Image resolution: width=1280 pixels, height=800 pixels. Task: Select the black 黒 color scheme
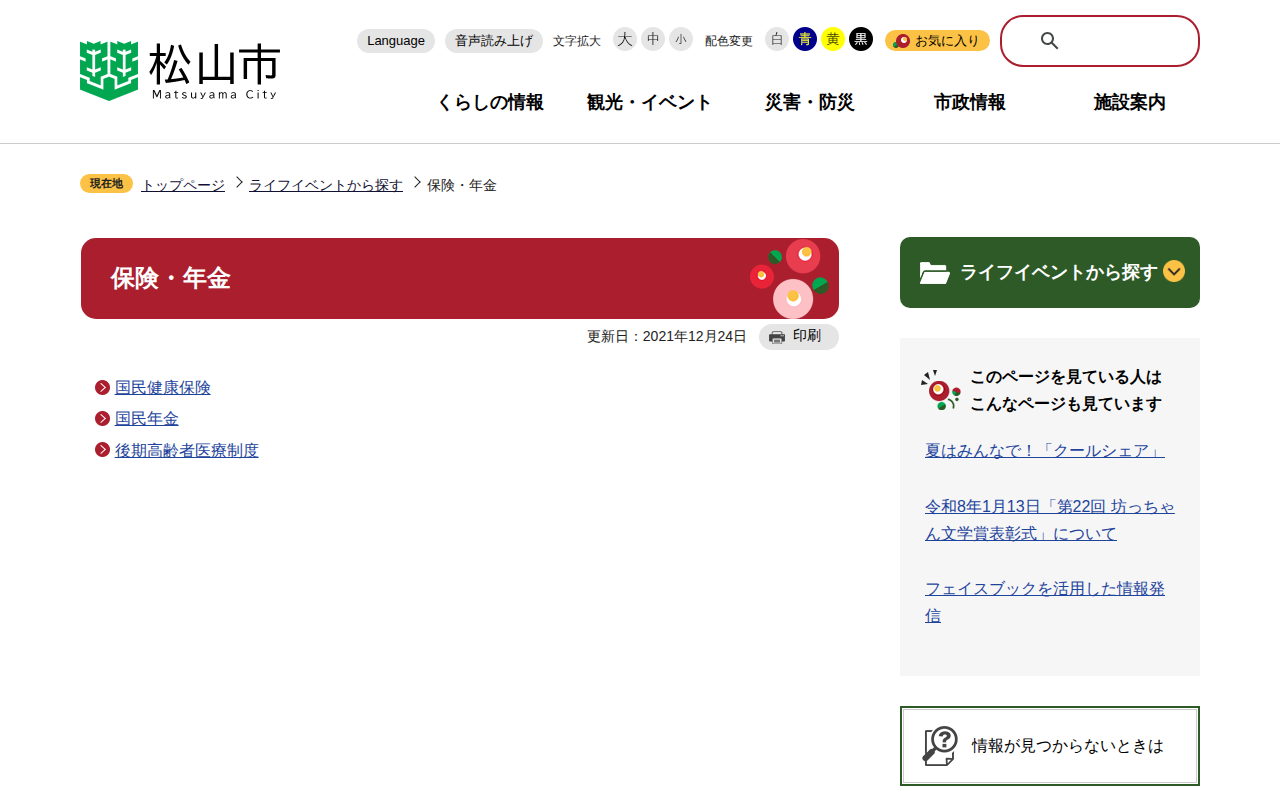pyautogui.click(x=861, y=39)
